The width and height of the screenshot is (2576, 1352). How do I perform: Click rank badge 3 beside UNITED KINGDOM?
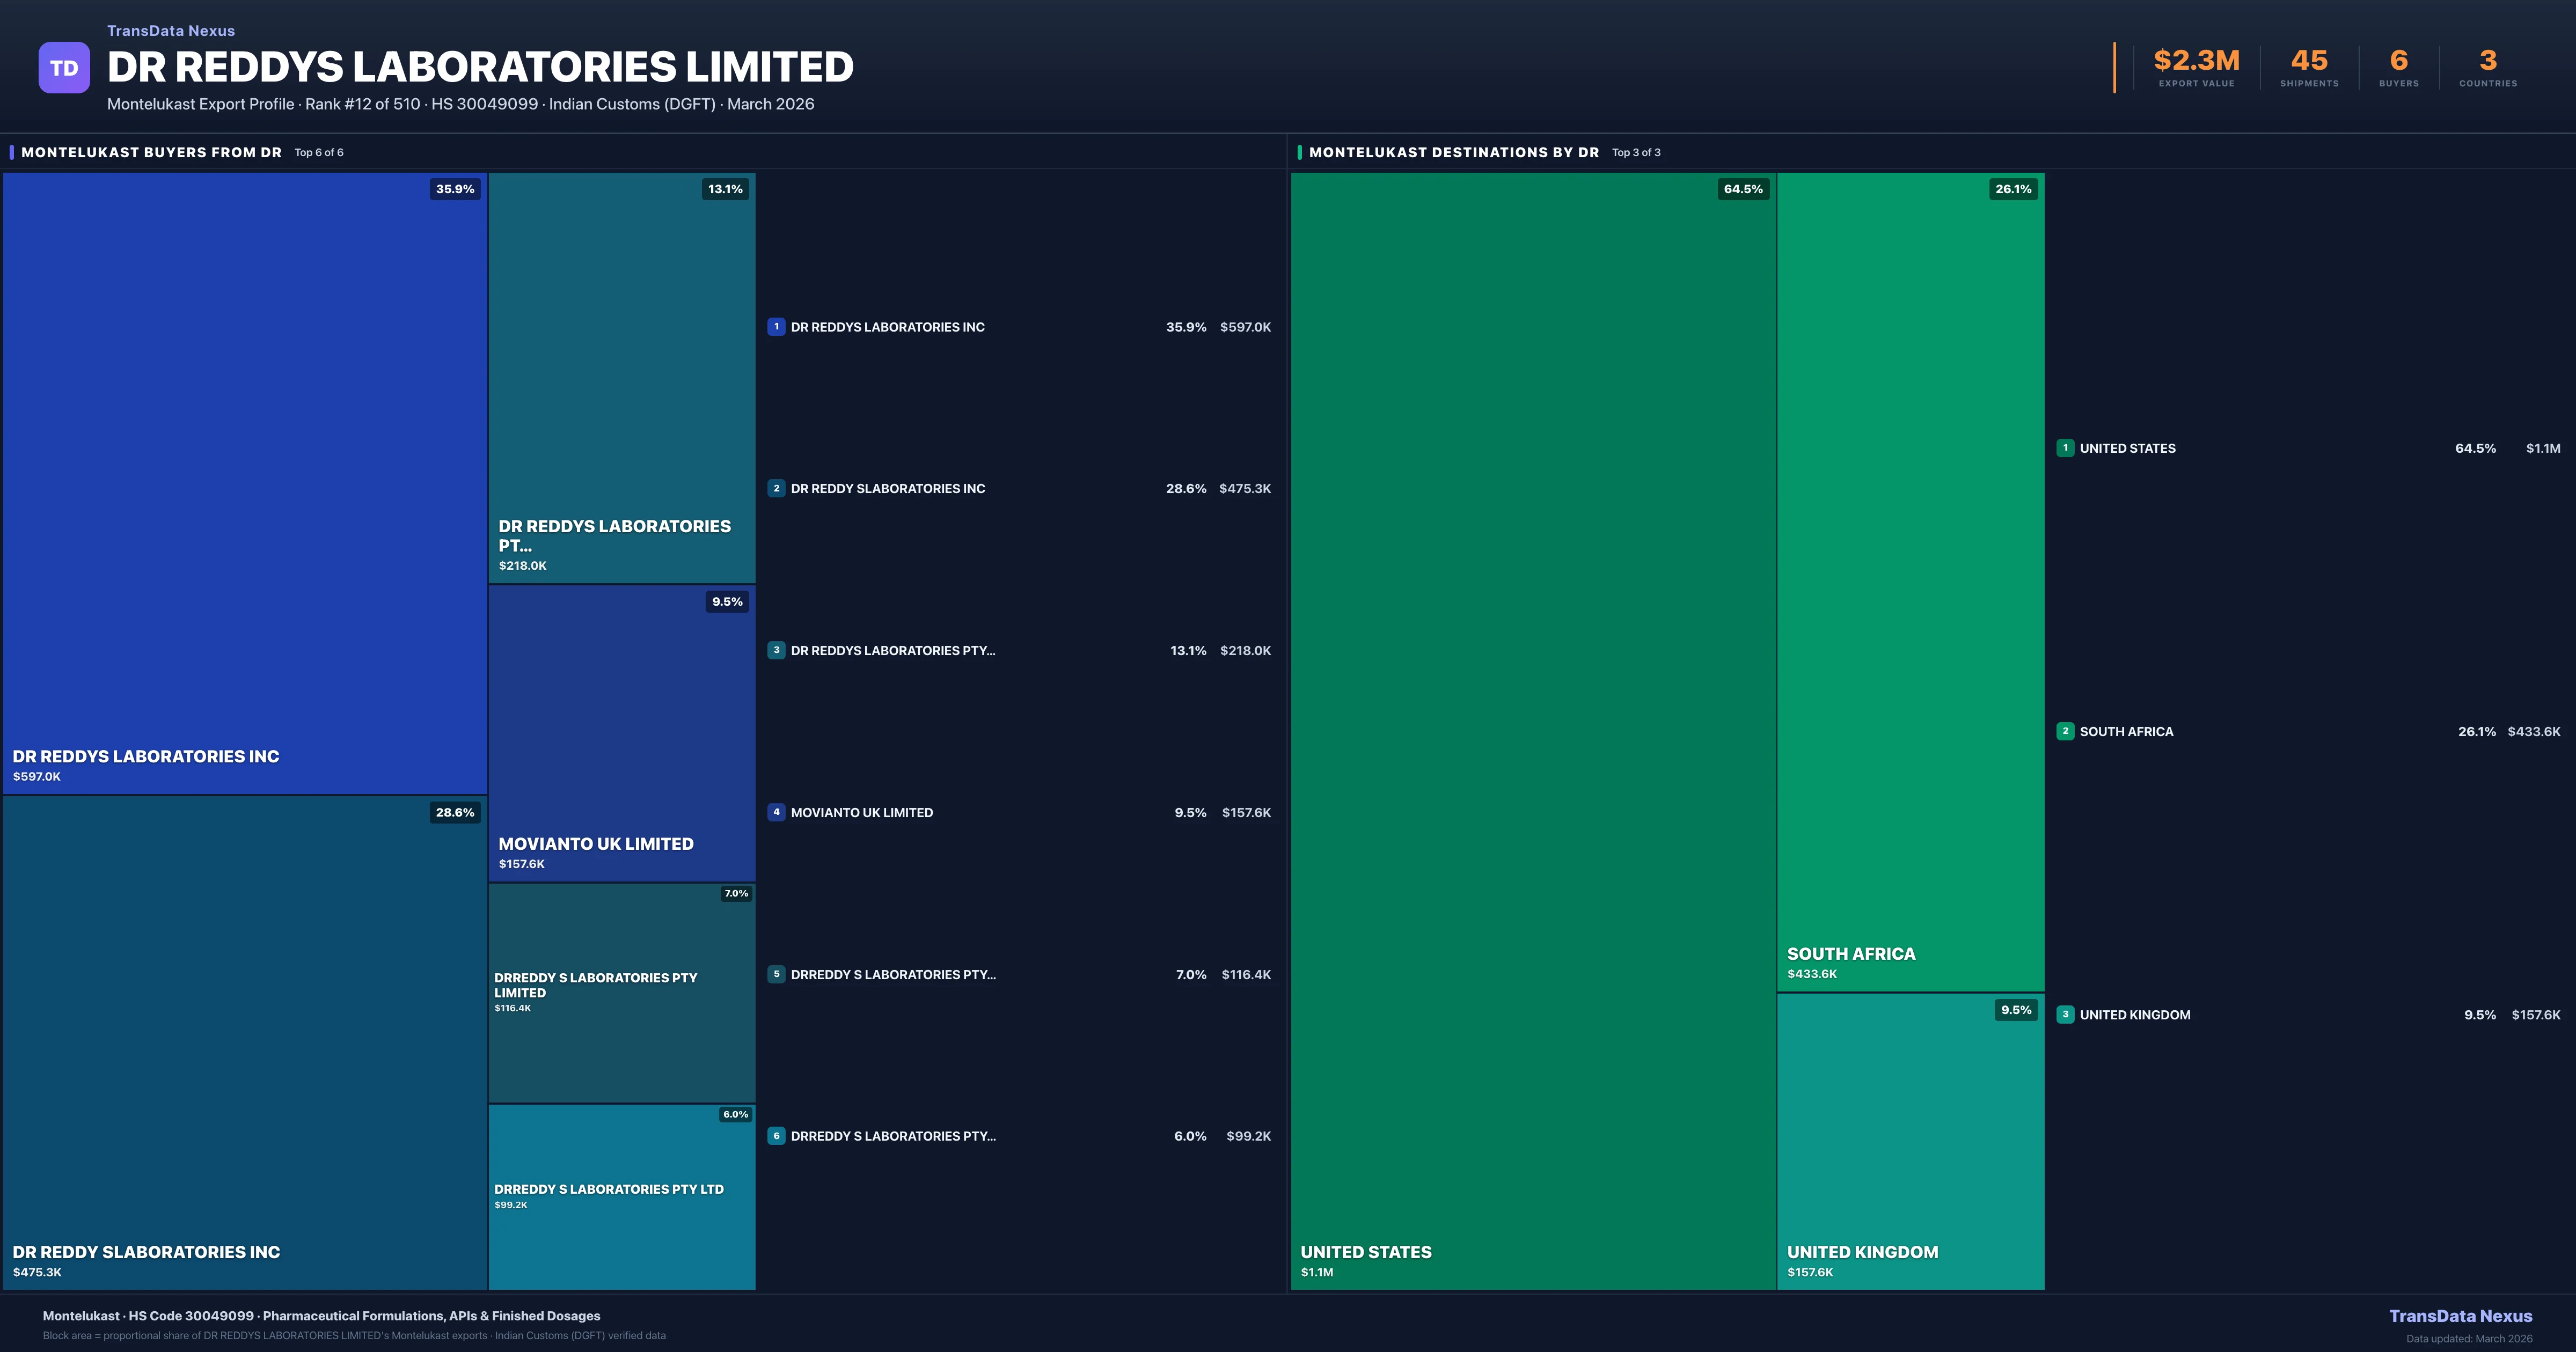(x=2065, y=1014)
